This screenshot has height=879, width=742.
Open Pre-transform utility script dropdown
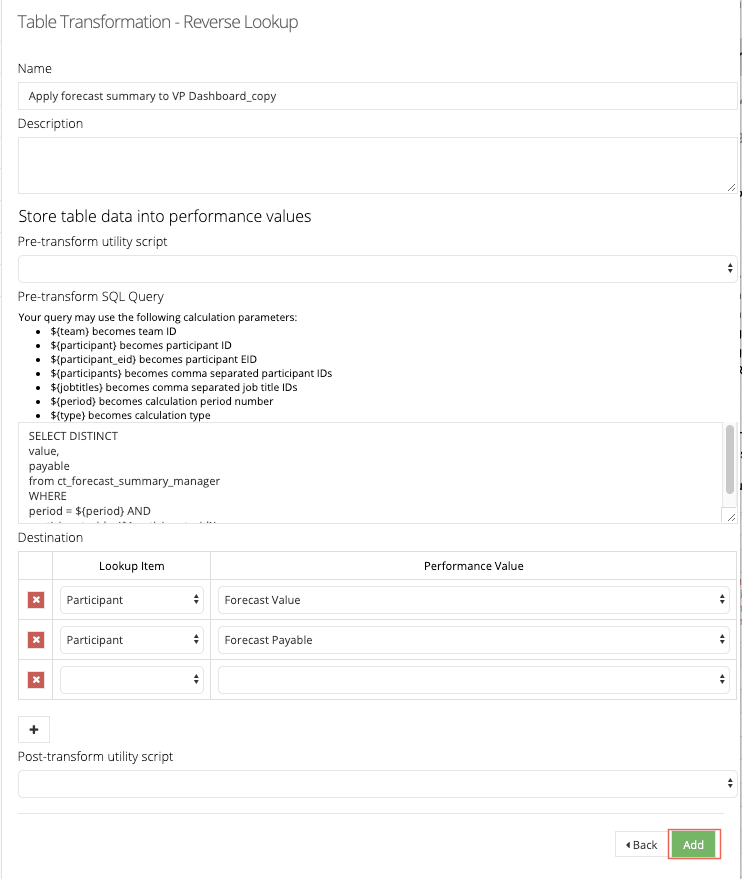point(377,269)
